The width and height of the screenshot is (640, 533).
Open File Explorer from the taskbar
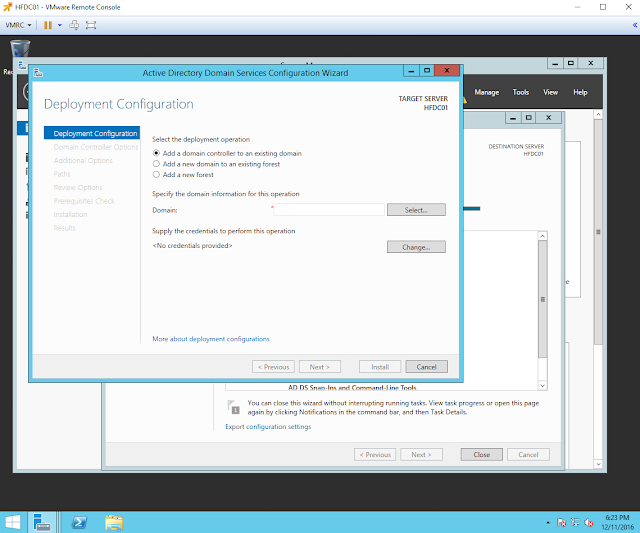click(114, 522)
